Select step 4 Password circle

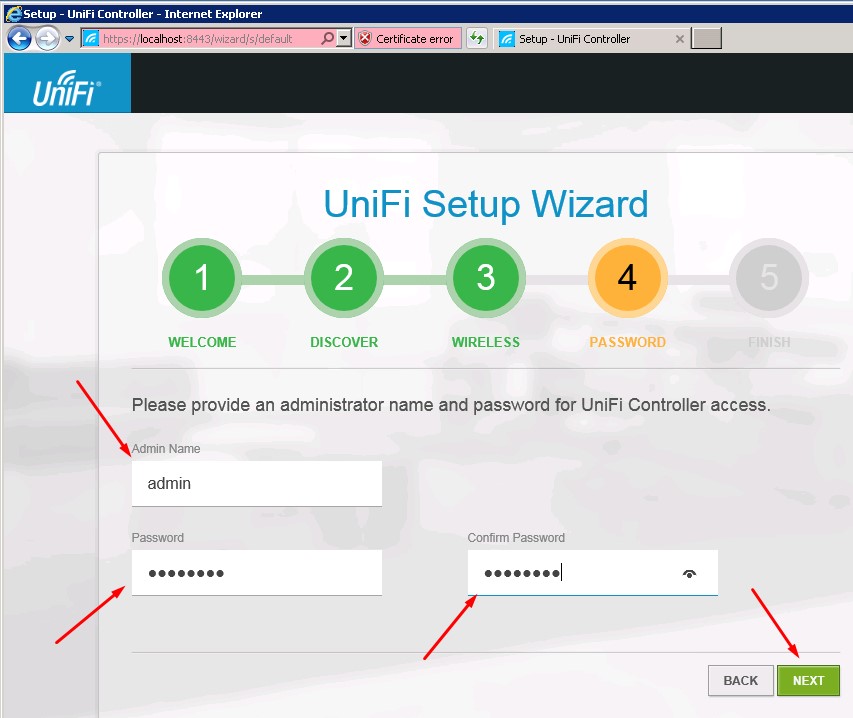coord(627,277)
